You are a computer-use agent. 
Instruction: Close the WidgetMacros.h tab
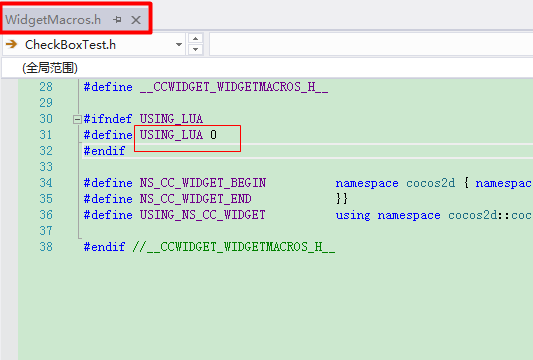(136, 20)
